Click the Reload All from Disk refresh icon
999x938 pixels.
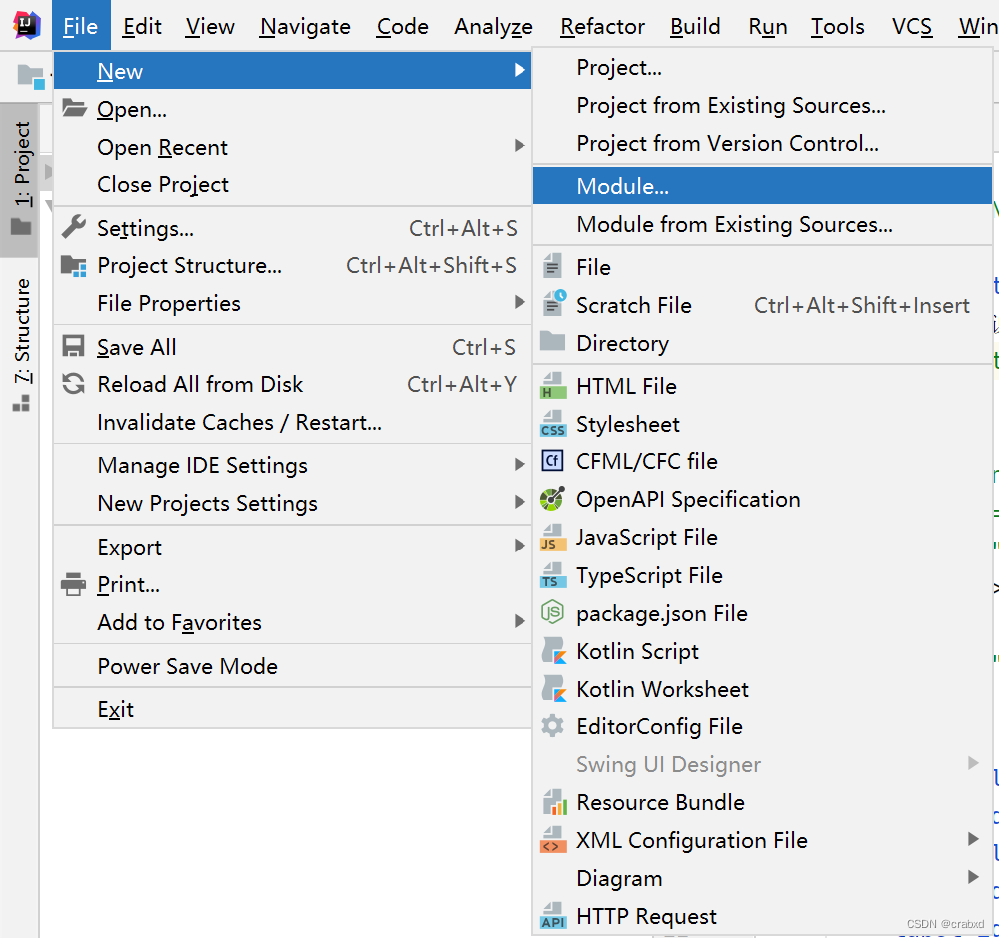pyautogui.click(x=73, y=384)
